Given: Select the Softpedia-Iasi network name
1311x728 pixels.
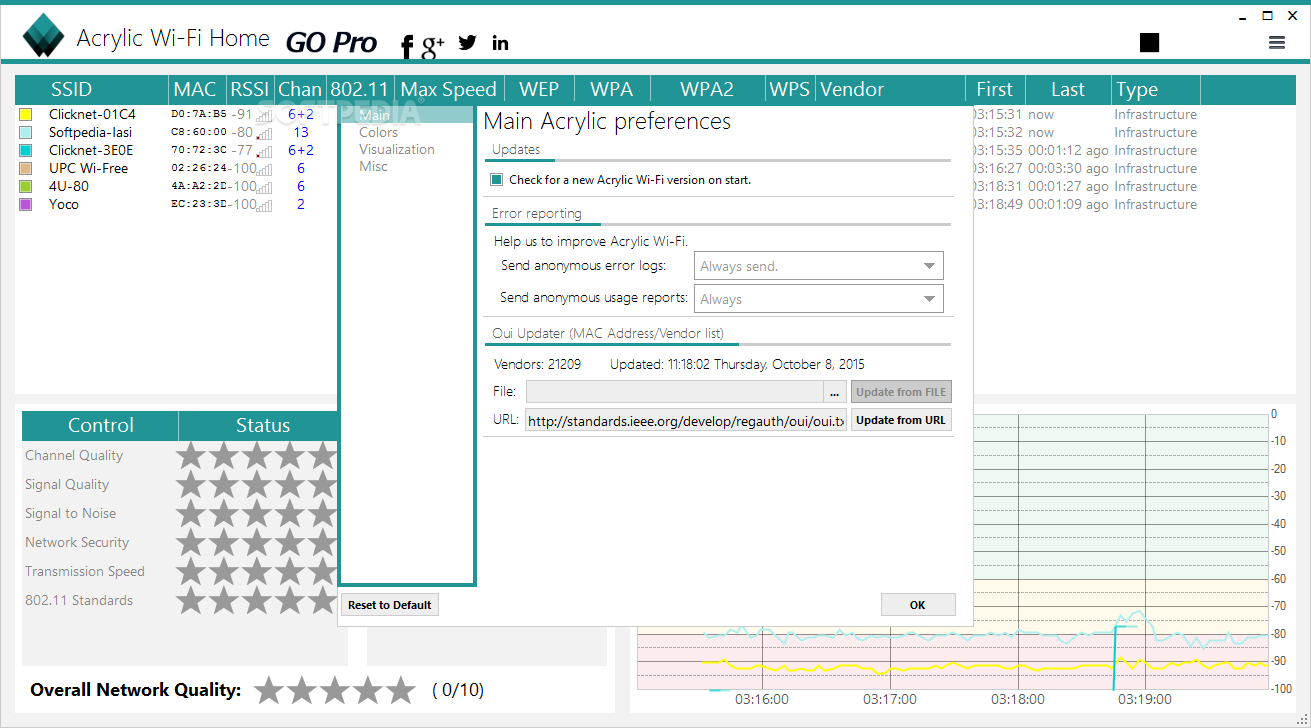Looking at the screenshot, I should pos(90,133).
